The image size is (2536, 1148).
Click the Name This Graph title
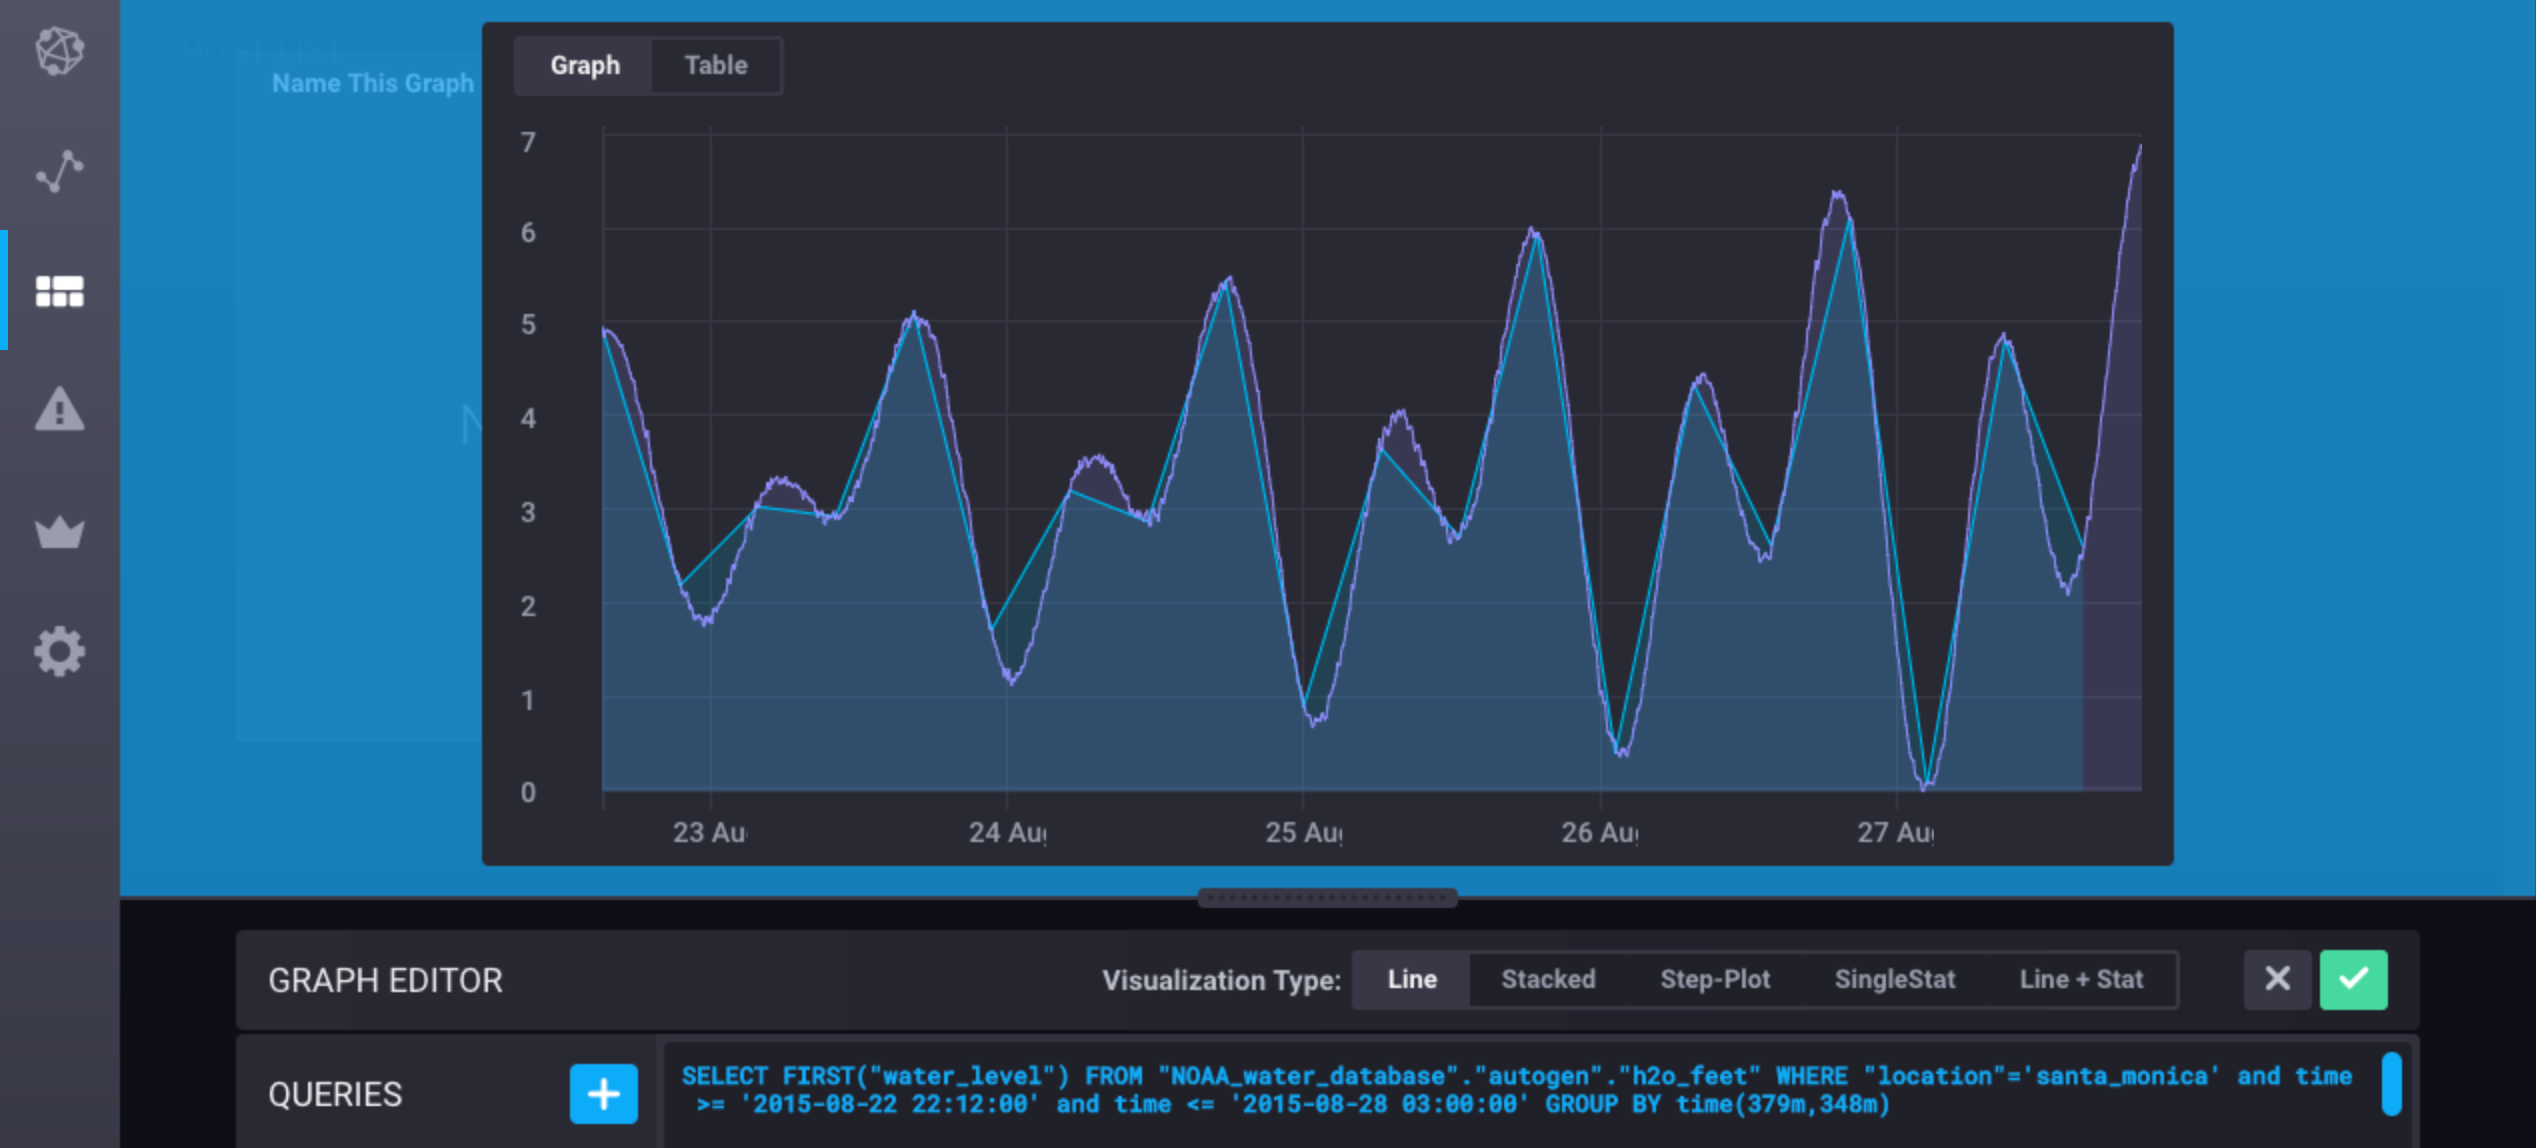372,84
